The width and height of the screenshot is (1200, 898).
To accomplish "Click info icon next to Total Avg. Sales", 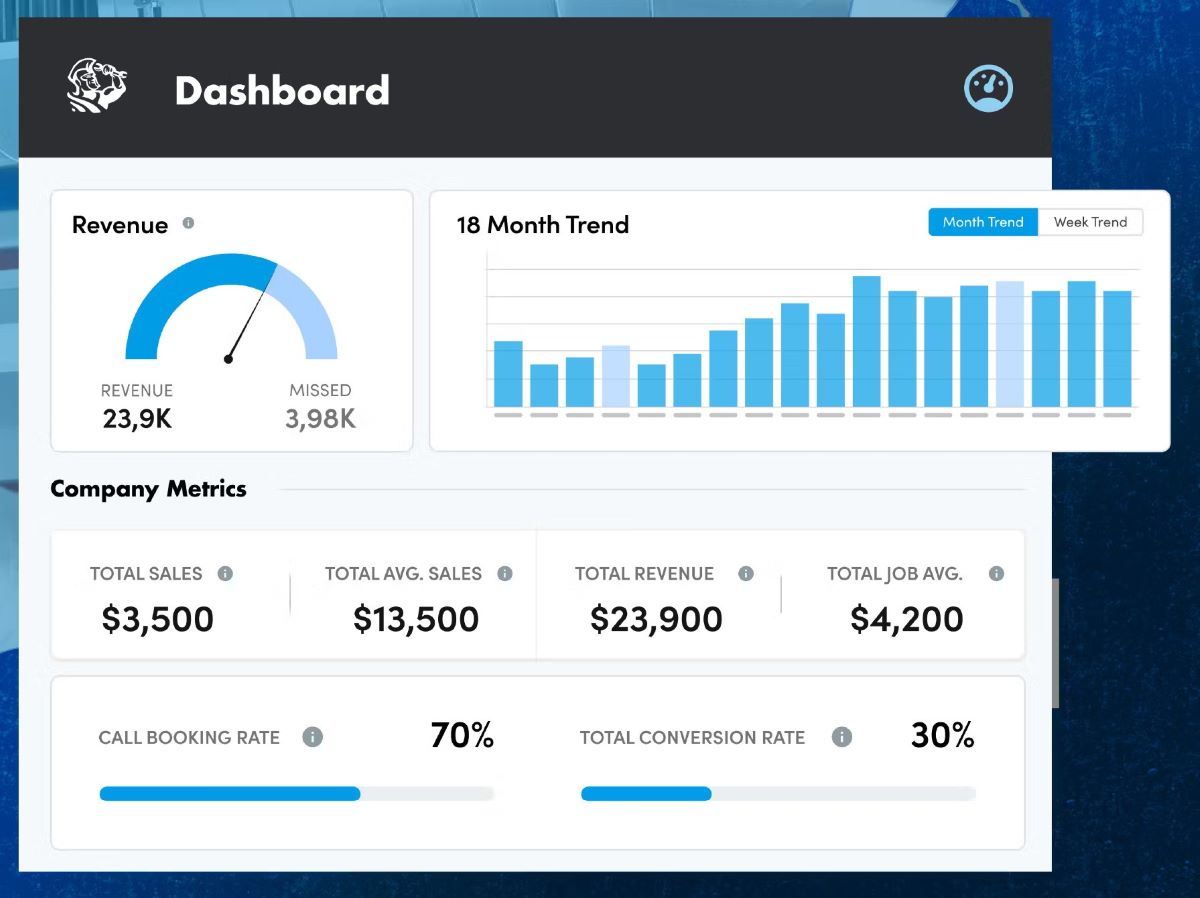I will coord(505,574).
